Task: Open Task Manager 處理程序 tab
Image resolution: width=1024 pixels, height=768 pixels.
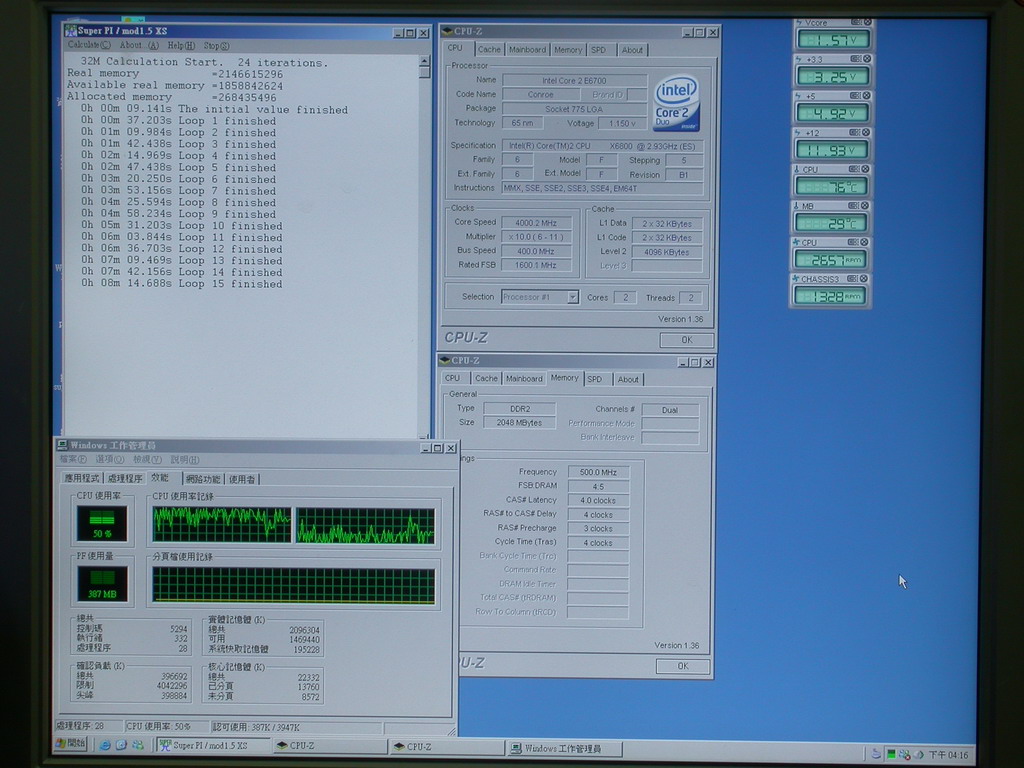Action: [125, 479]
